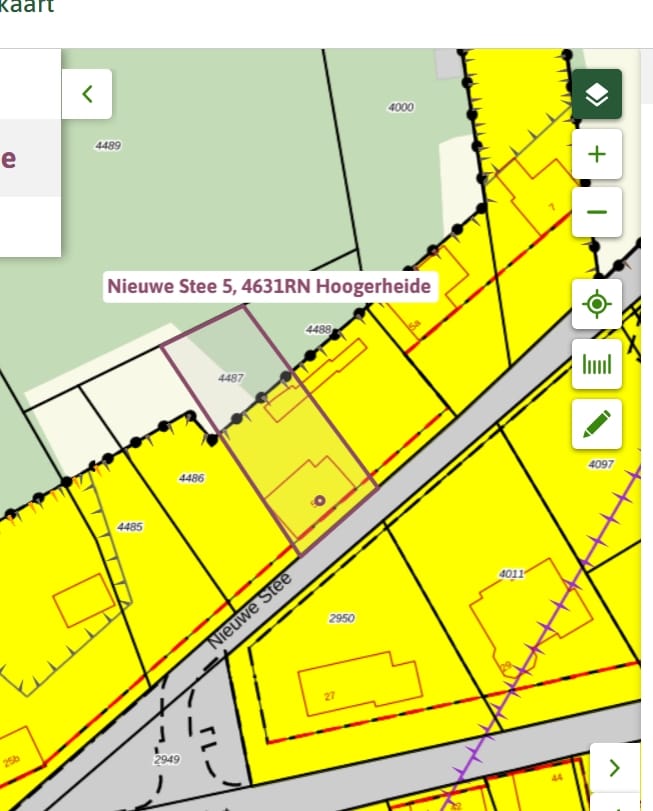653x811 pixels.
Task: Click parcel 4000 label
Action: click(400, 107)
